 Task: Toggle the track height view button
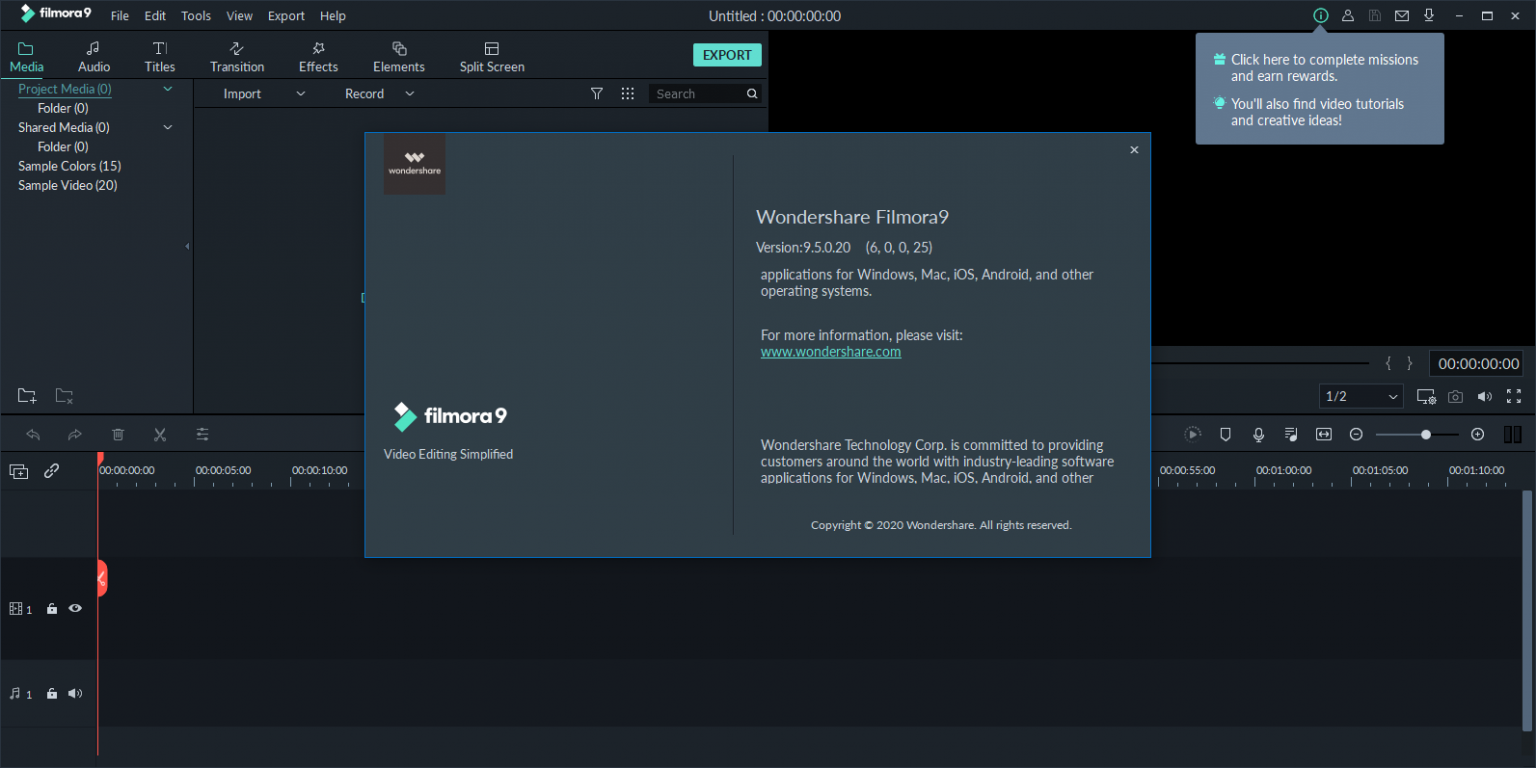click(x=1512, y=434)
